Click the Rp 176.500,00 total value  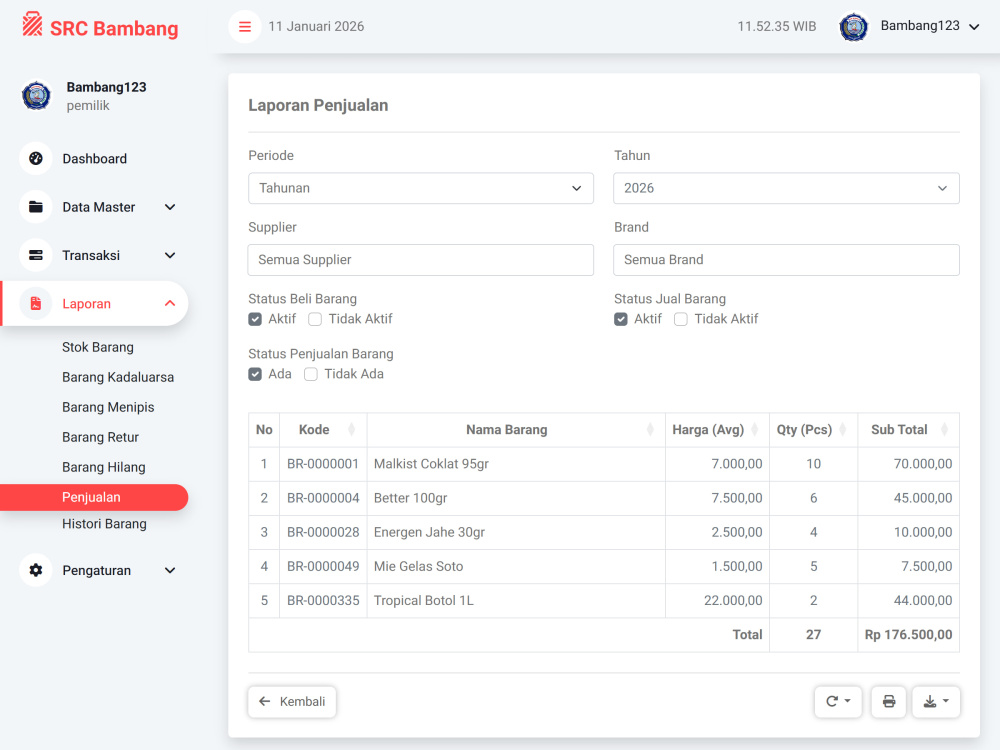pyautogui.click(x=908, y=635)
